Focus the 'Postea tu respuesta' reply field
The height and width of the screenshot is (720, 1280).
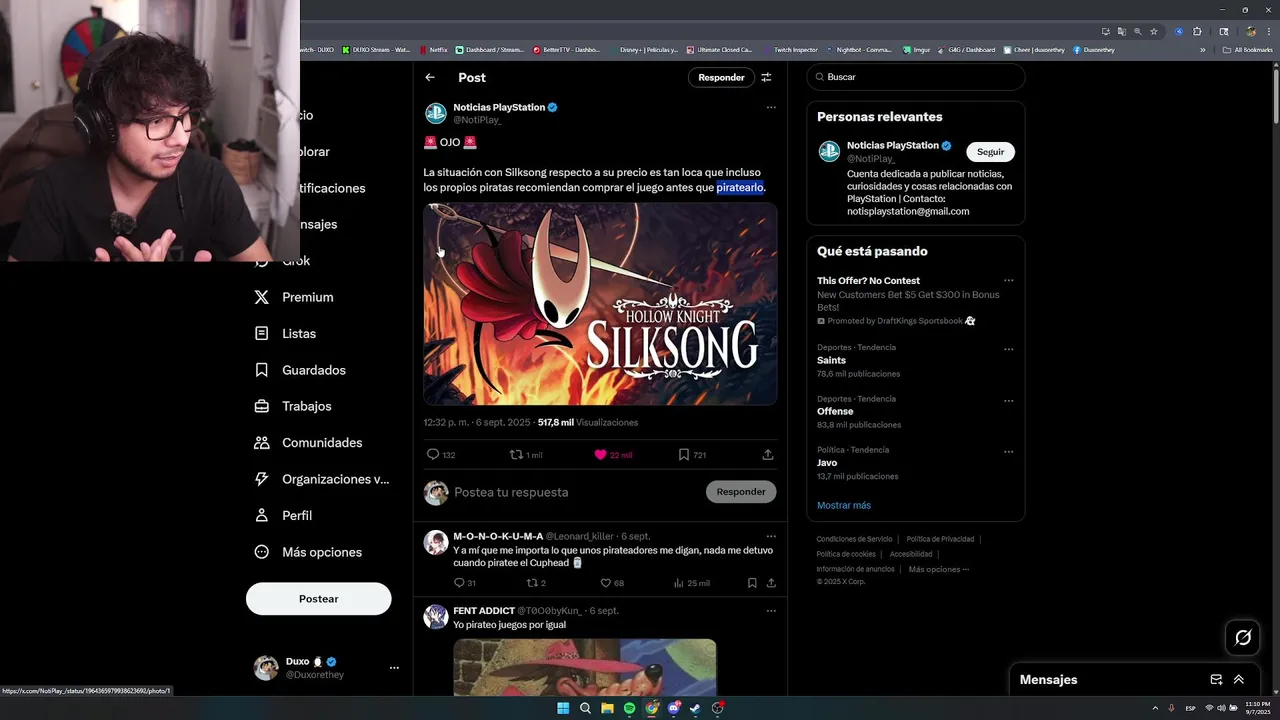[575, 492]
